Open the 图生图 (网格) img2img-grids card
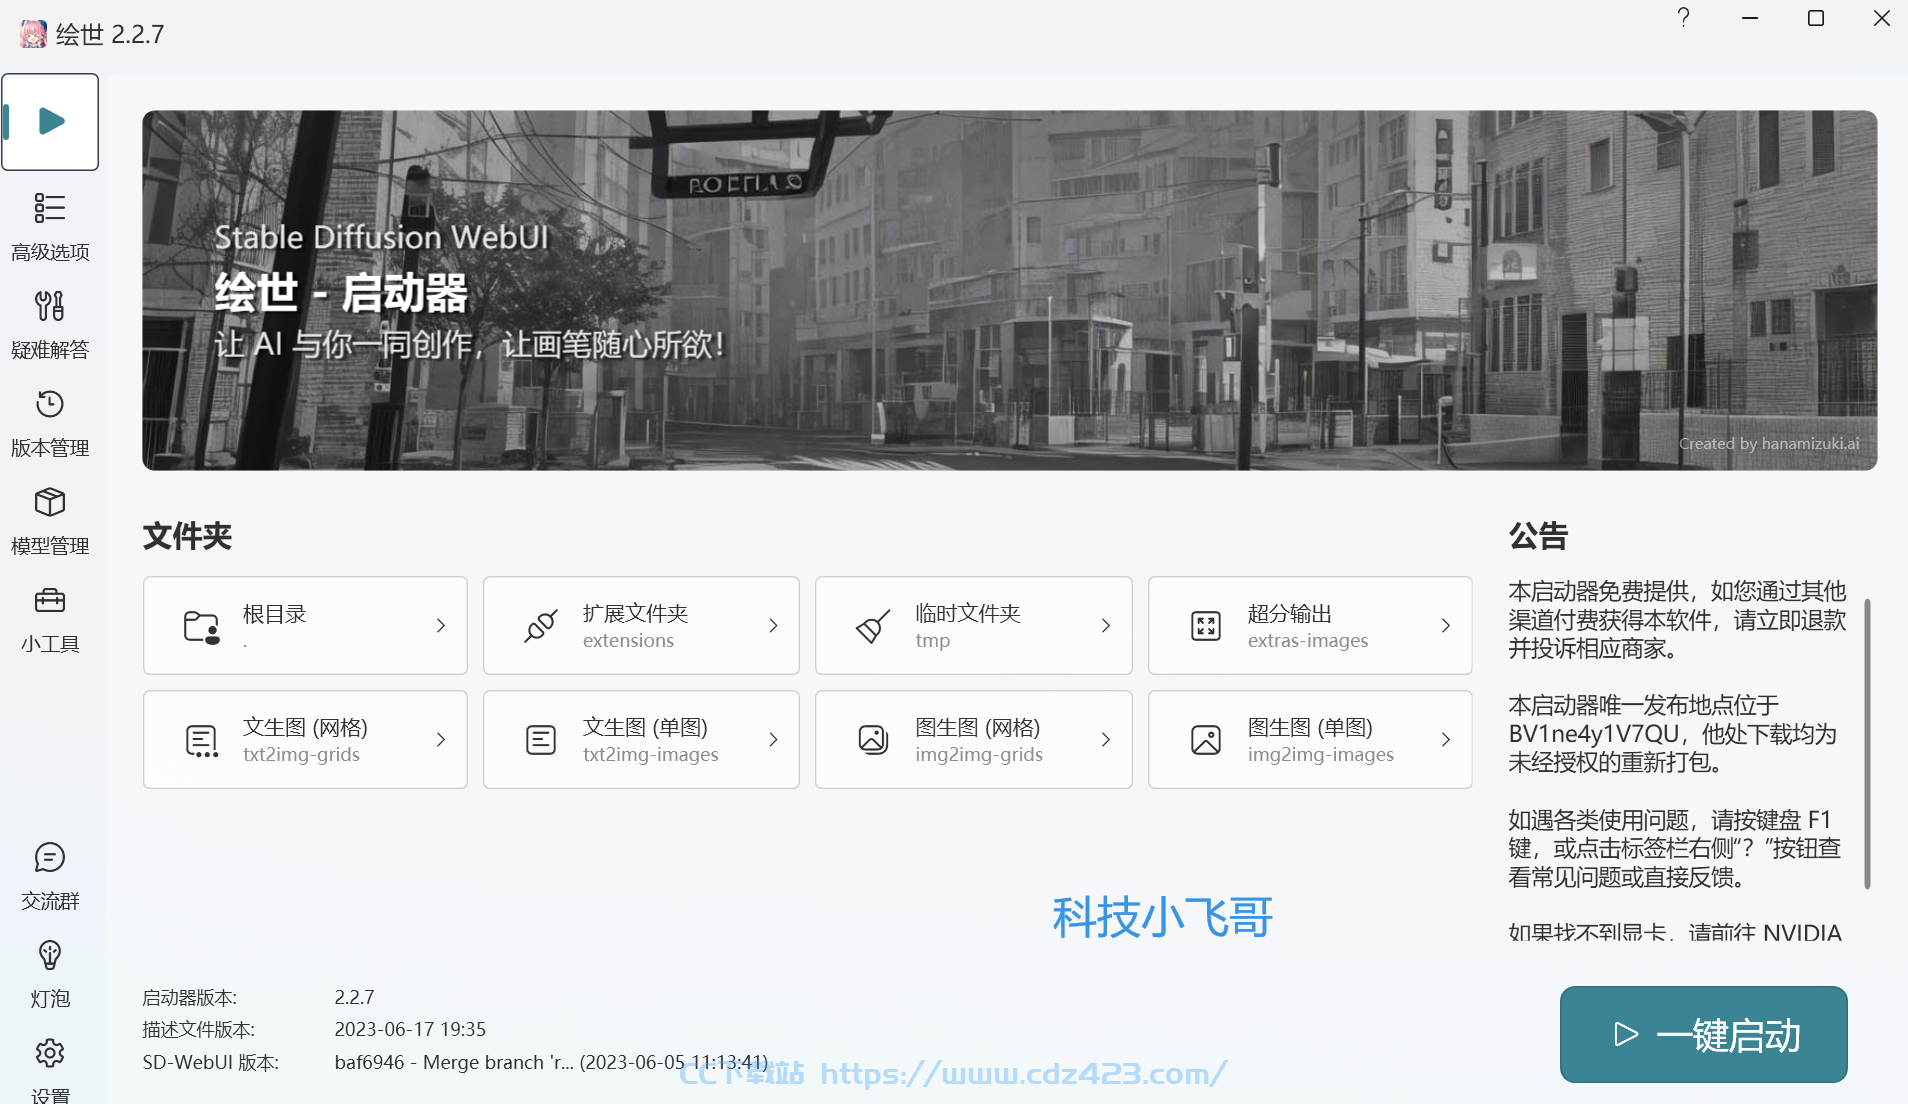 pos(973,739)
